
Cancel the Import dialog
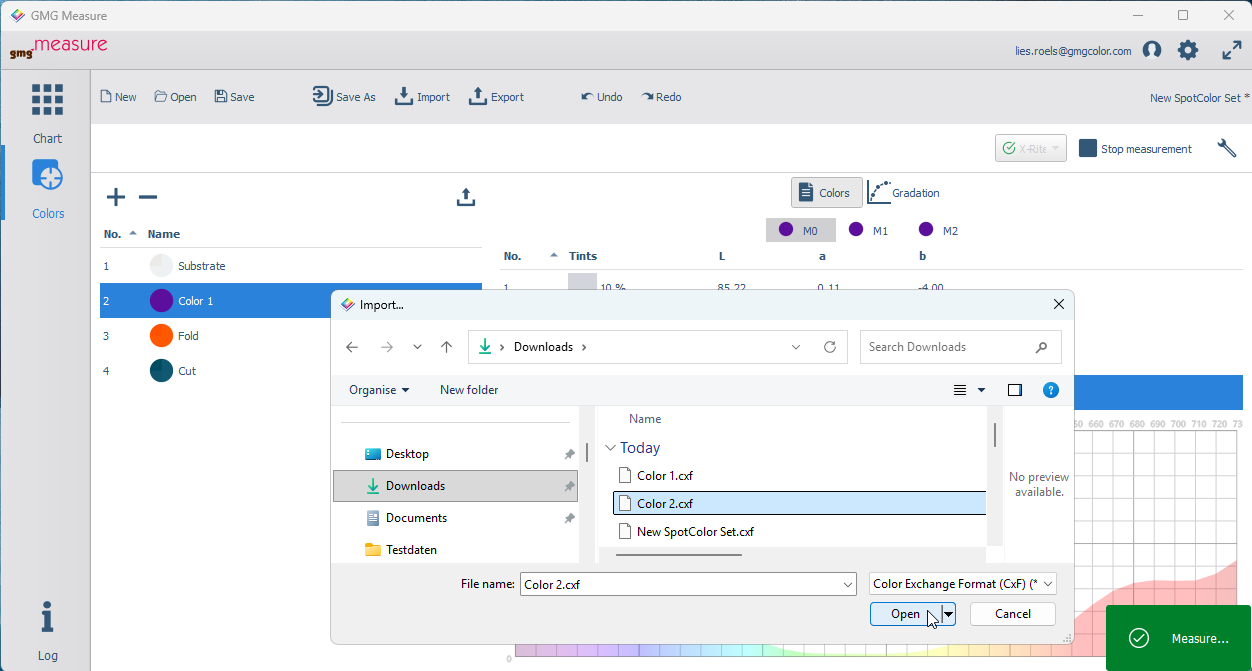(1013, 614)
